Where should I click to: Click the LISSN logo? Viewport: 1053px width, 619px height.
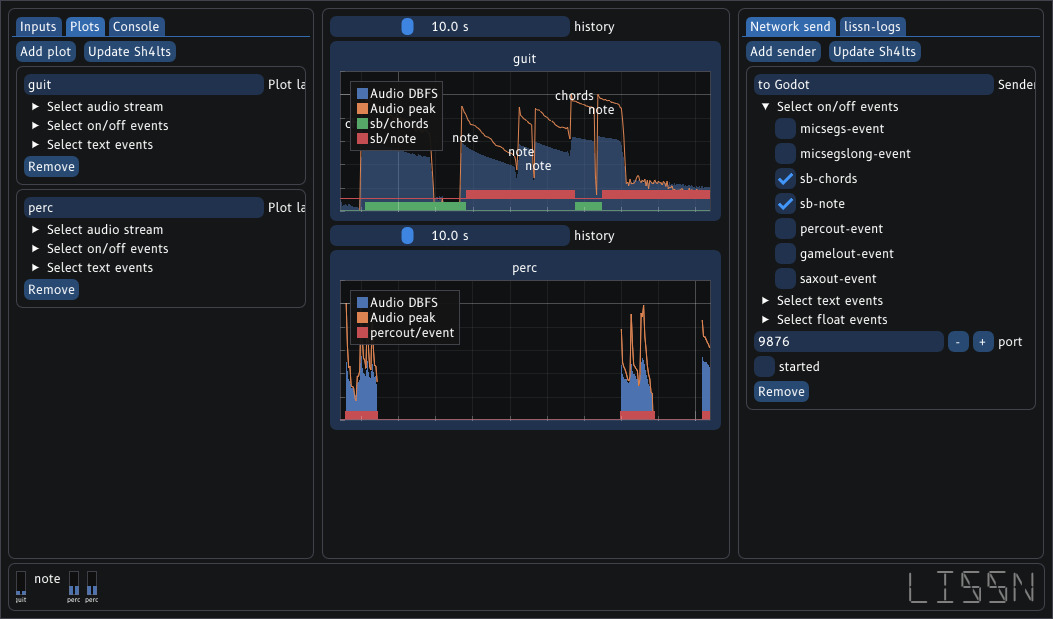point(971,588)
